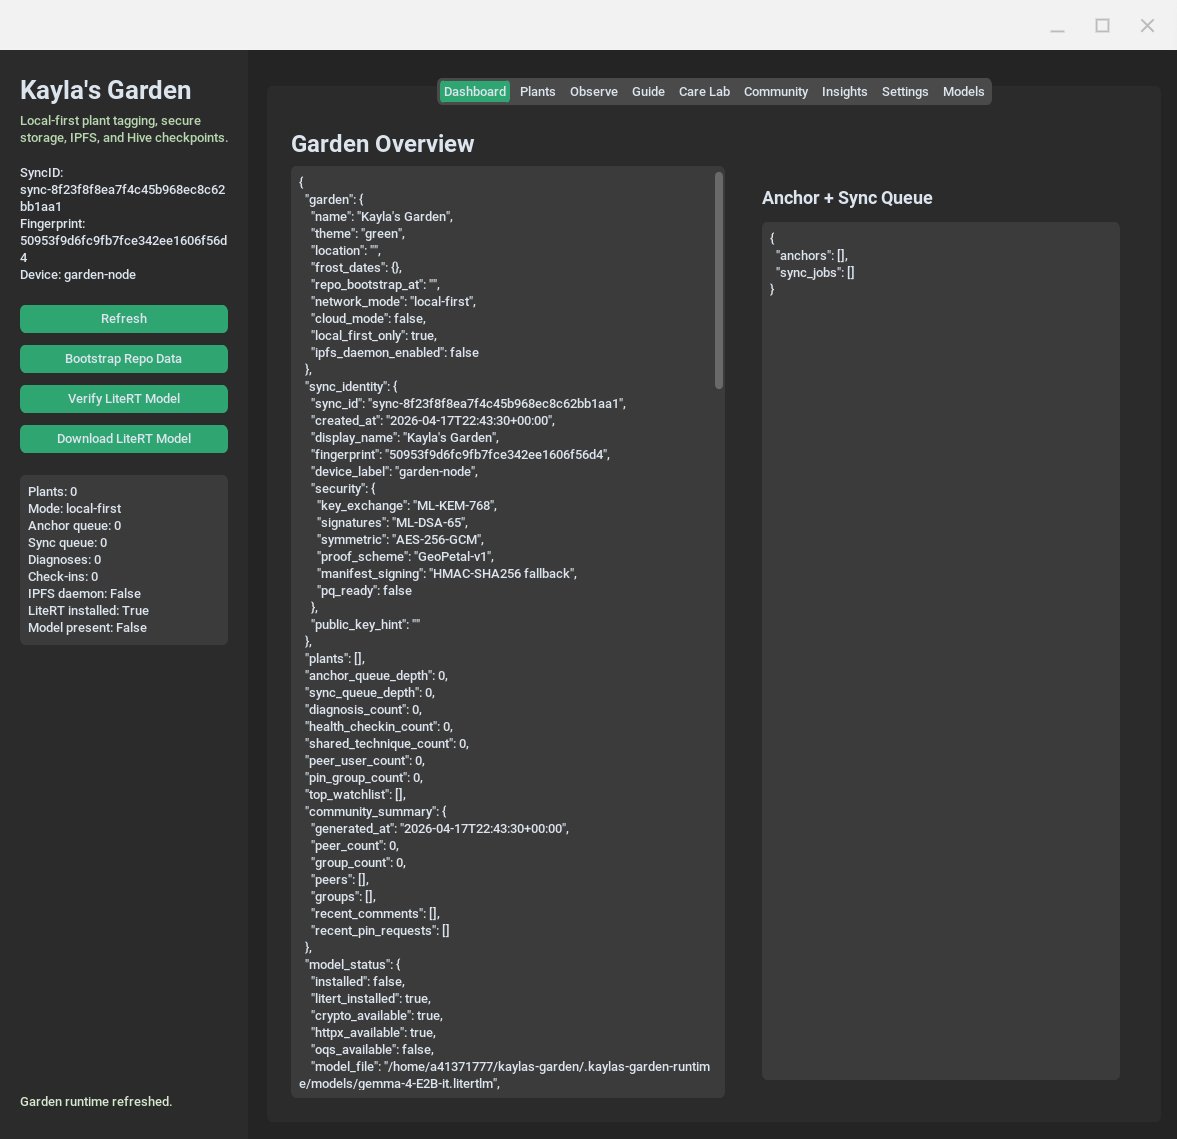Click "Anchor queue: 0" status line
The width and height of the screenshot is (1177, 1139).
[x=74, y=526]
